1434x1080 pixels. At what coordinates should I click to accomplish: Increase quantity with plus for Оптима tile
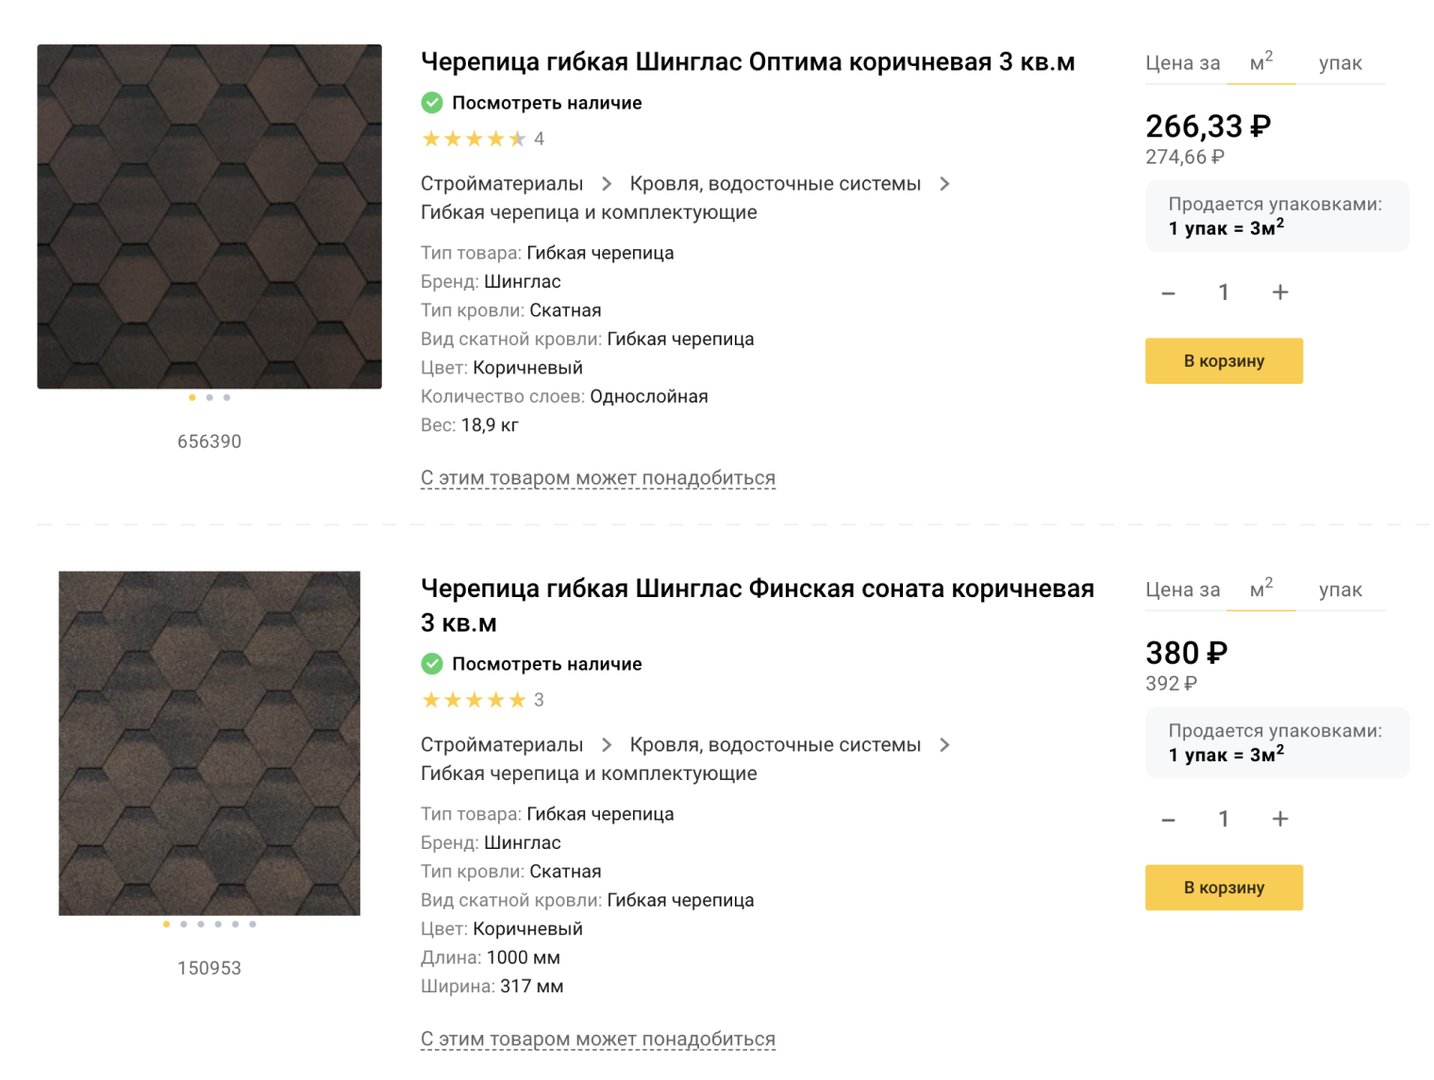click(x=1279, y=292)
